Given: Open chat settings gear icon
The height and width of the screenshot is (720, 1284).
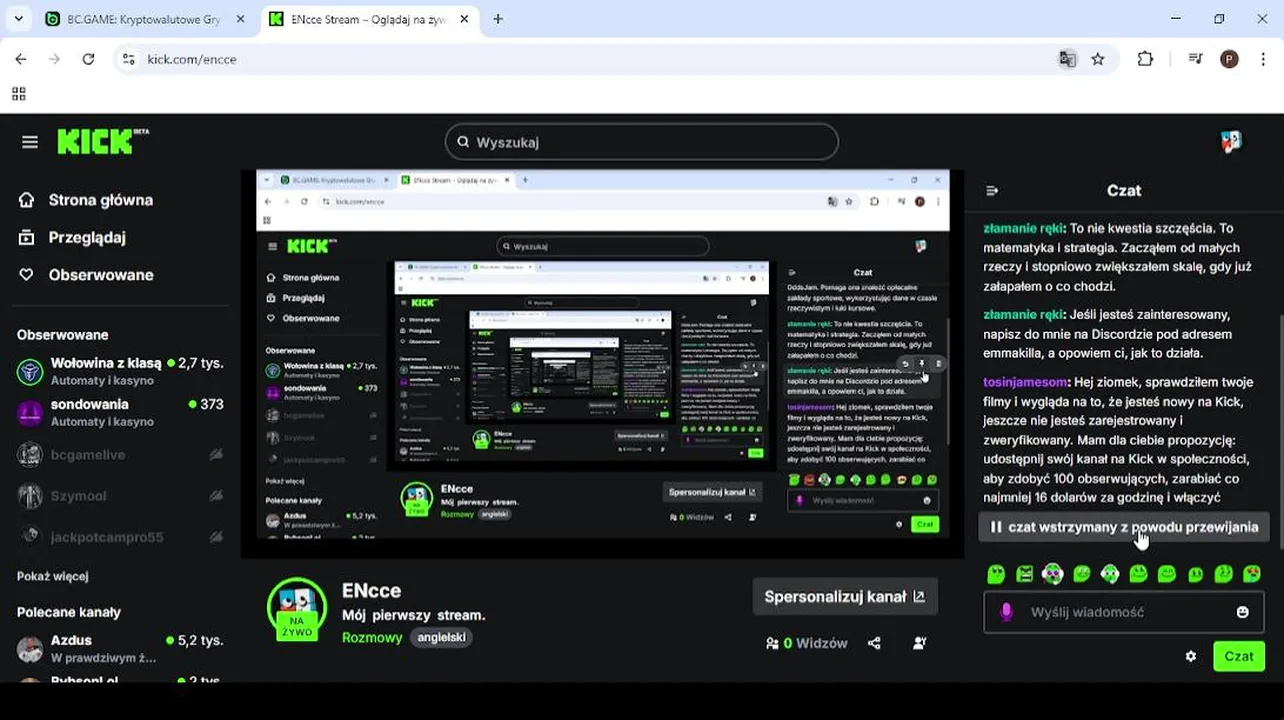Looking at the screenshot, I should pos(1190,656).
